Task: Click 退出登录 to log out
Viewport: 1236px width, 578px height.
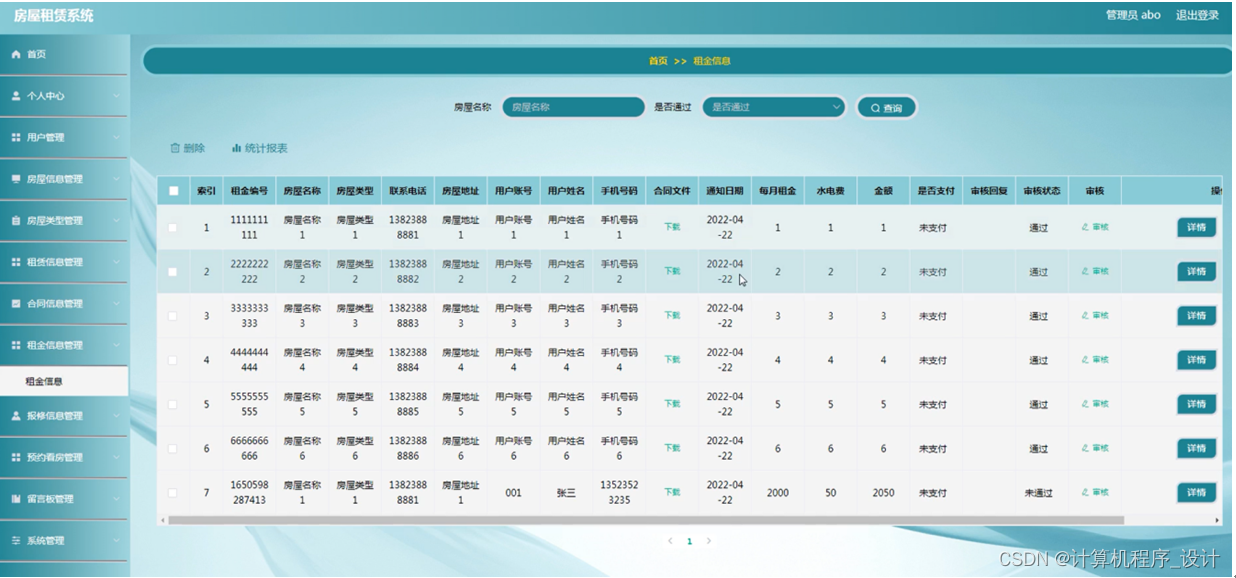Action: (x=1197, y=15)
